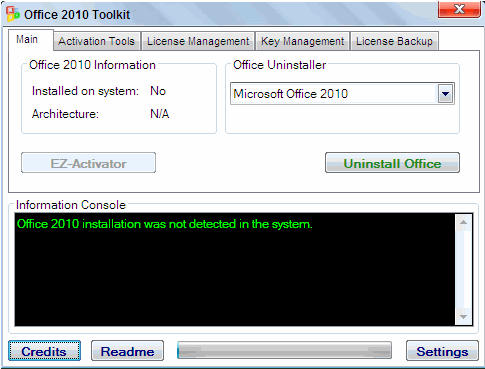Click the 'N/A' architecture value
The height and width of the screenshot is (369, 485).
[x=160, y=114]
